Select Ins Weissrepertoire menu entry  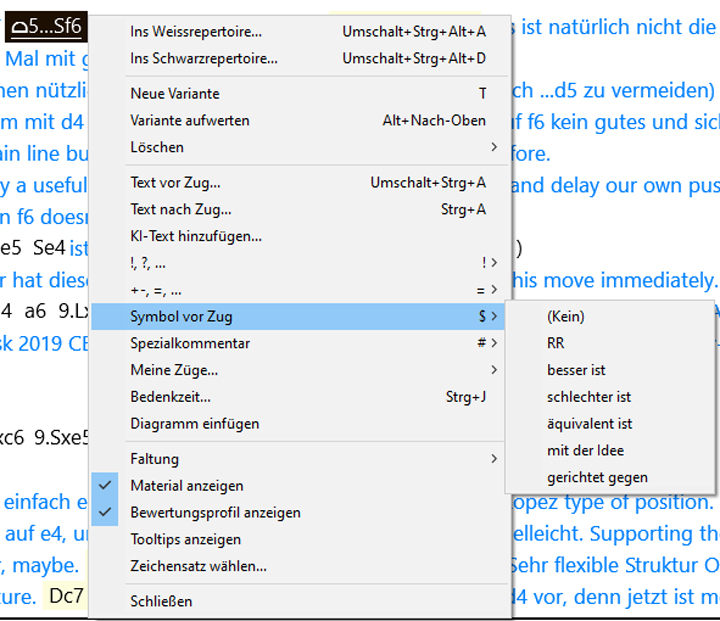[x=196, y=32]
